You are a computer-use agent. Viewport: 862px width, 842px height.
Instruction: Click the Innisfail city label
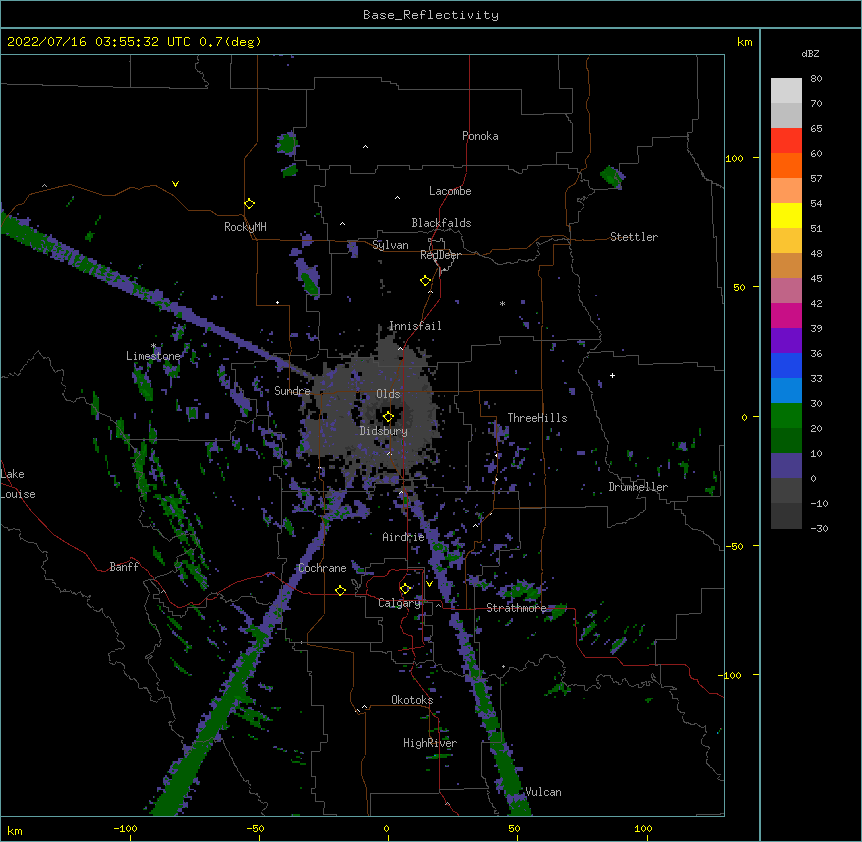(x=415, y=326)
